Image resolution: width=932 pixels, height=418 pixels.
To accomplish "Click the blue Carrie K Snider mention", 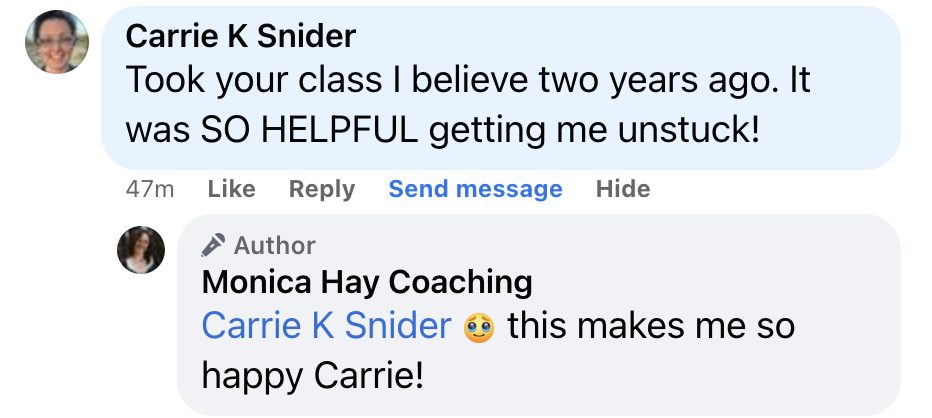I will coord(326,326).
